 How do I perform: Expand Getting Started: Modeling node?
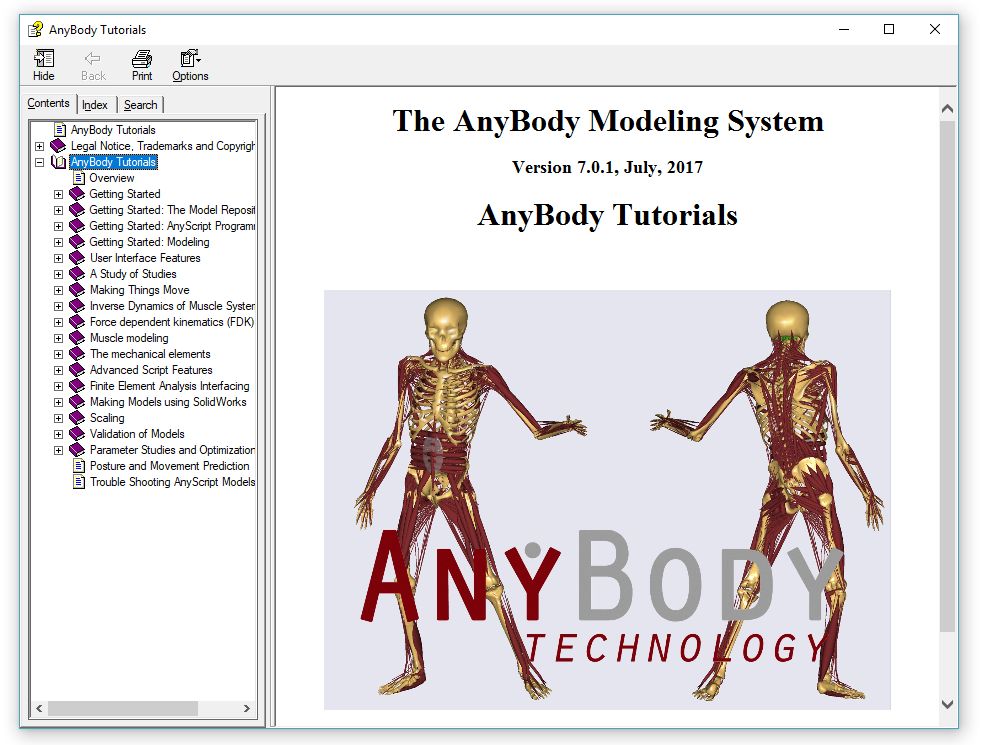pos(58,242)
